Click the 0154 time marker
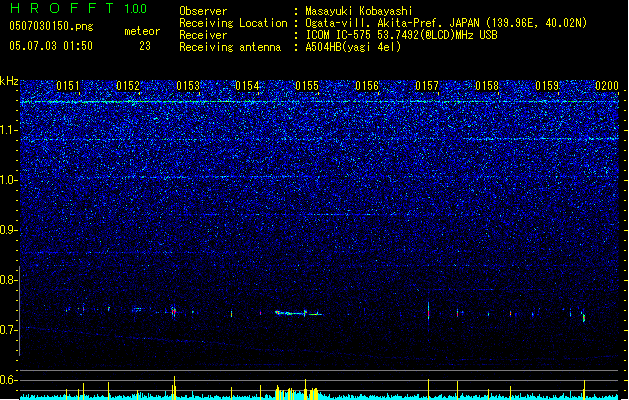 click(x=247, y=86)
